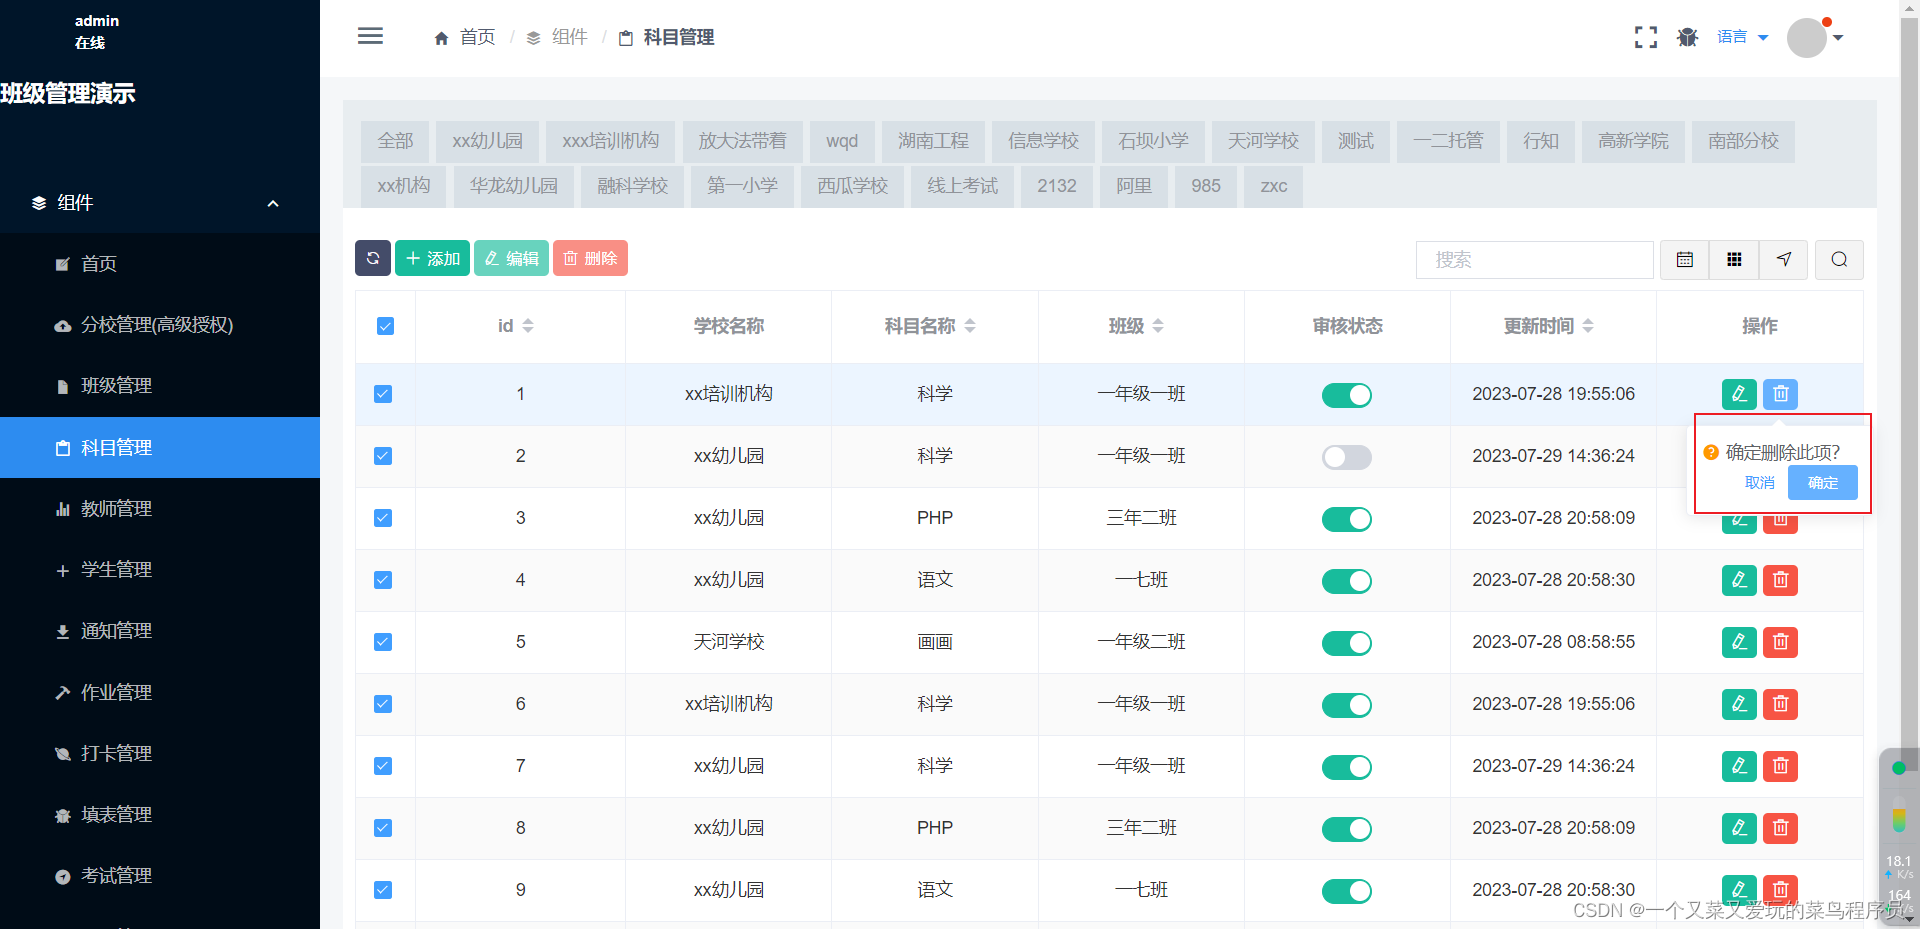Disable the audit status switch in row 1

1347,395
